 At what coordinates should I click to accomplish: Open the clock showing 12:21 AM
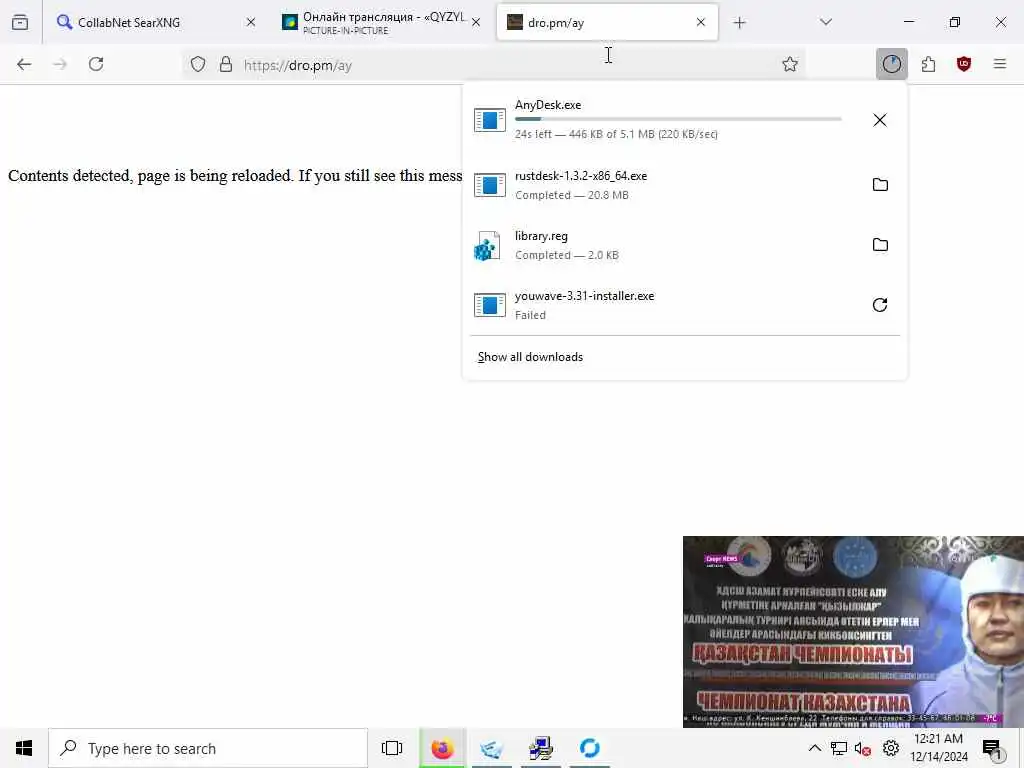938,748
